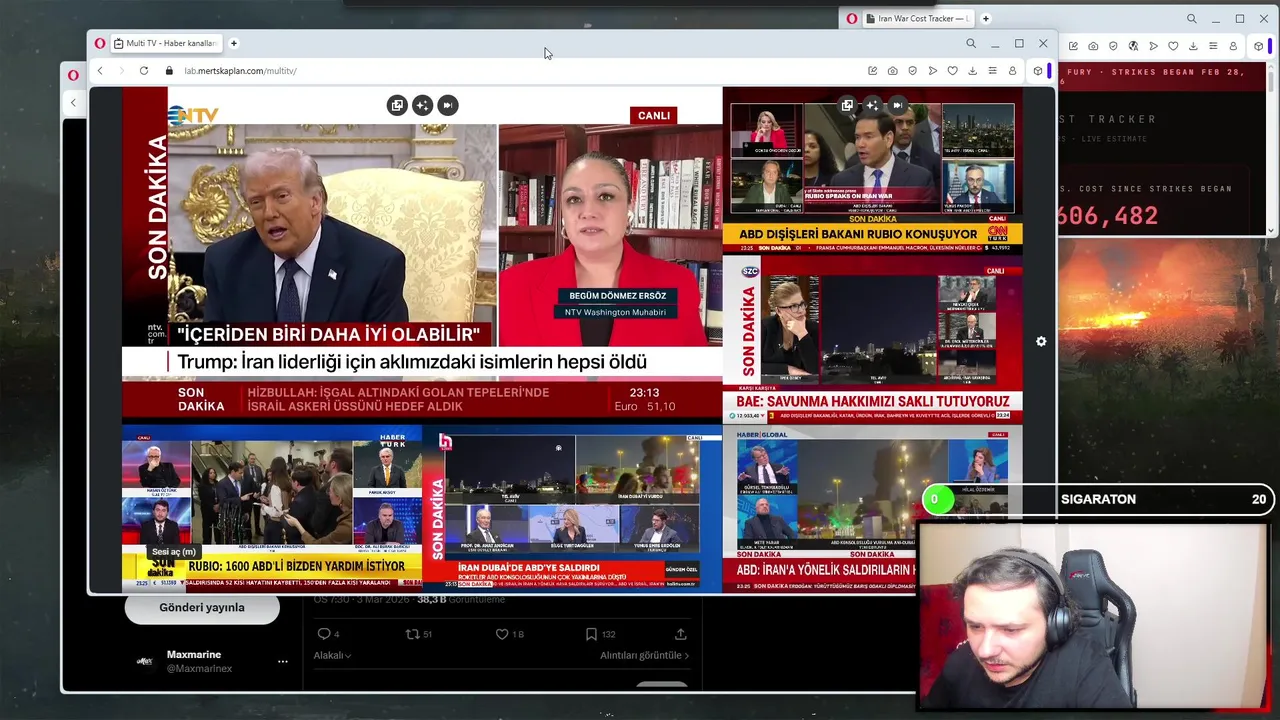Unmute via the Sesi aç (m) button
1280x720 pixels.
[x=174, y=552]
